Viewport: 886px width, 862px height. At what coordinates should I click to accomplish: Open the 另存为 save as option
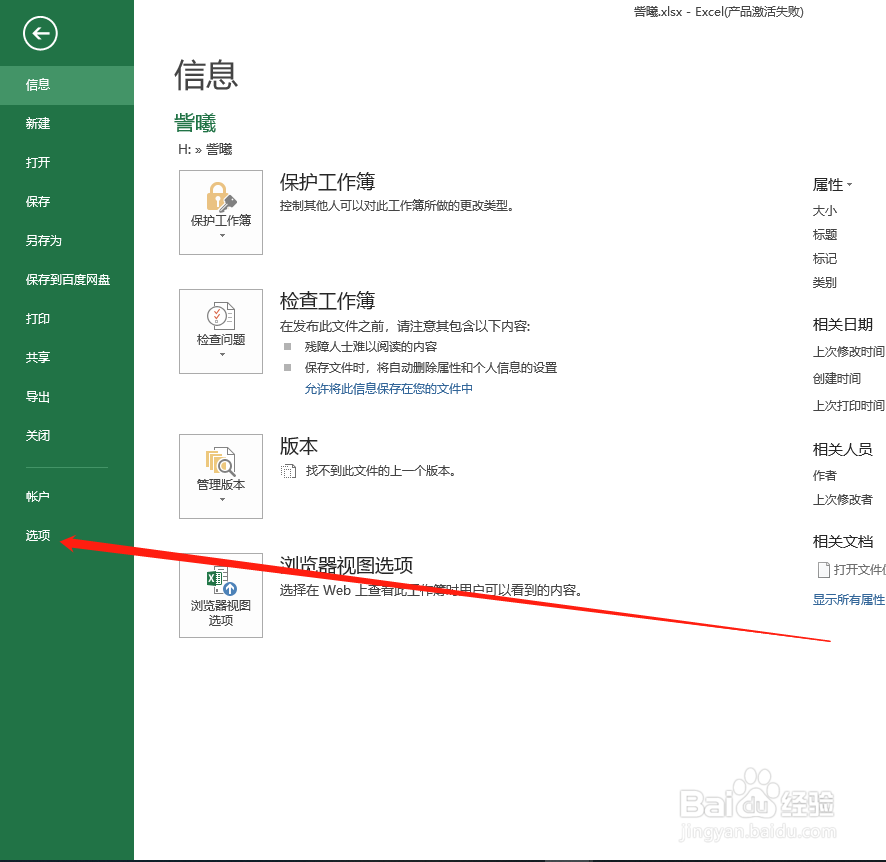(x=41, y=240)
